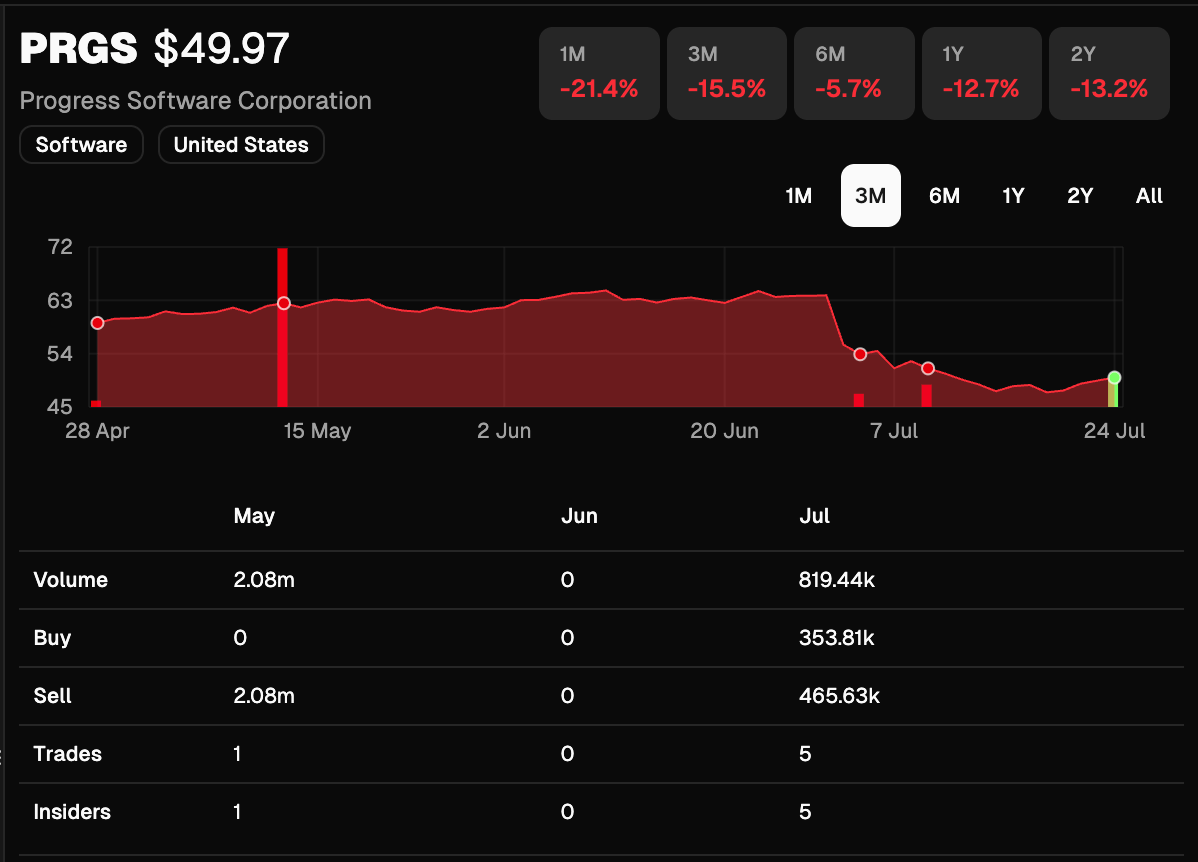Click the red trade marker just after 7 Jul

coord(928,368)
